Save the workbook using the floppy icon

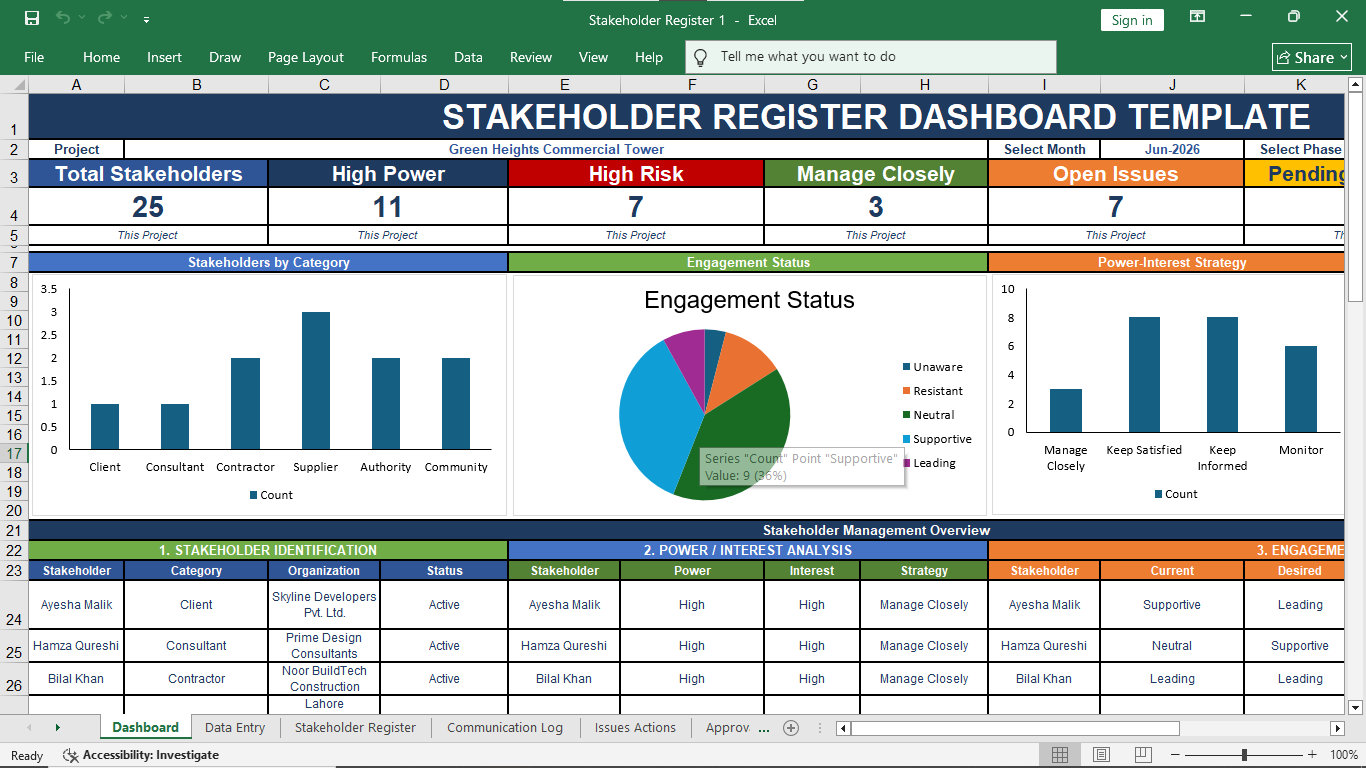pos(32,19)
